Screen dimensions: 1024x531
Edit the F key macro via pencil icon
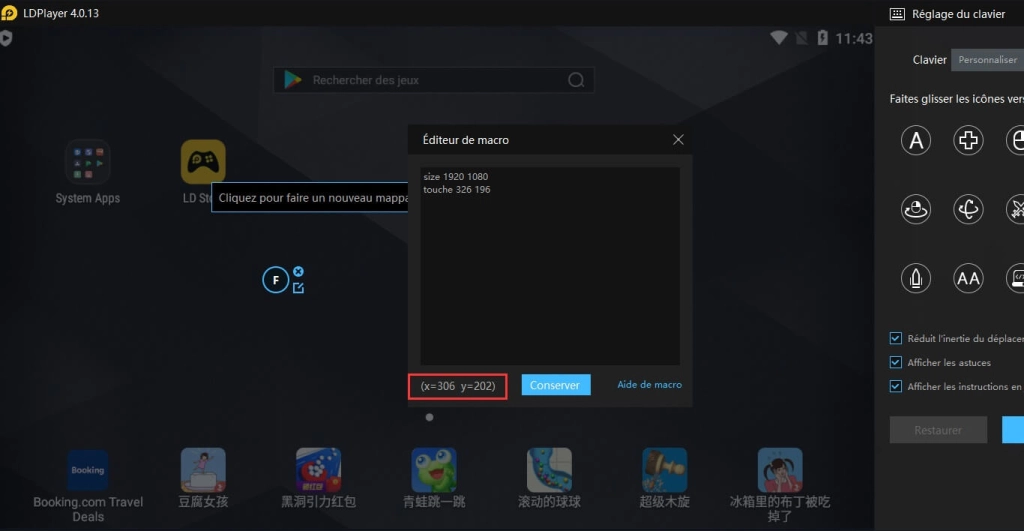point(298,288)
